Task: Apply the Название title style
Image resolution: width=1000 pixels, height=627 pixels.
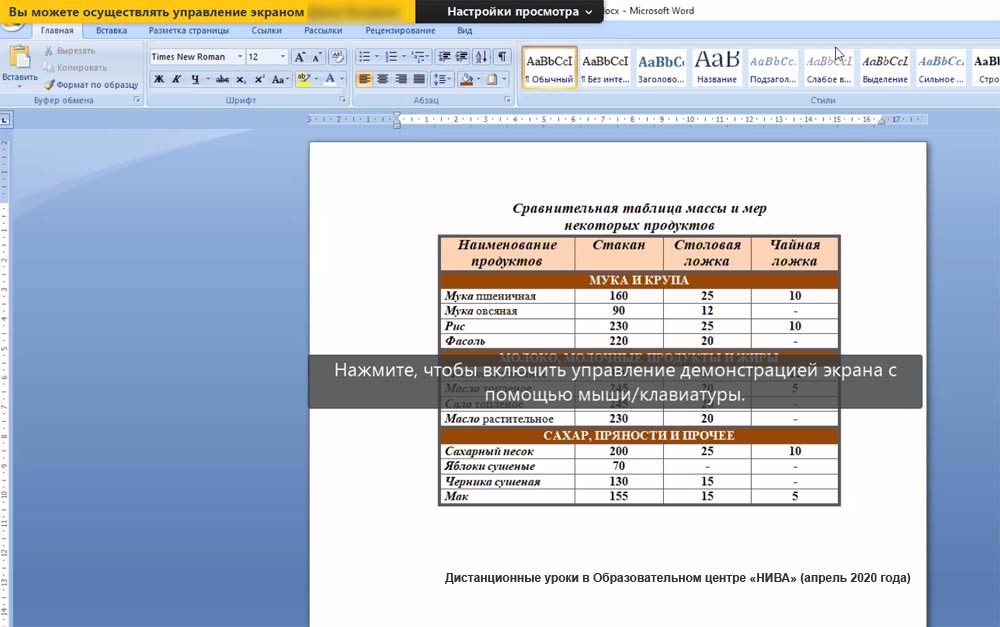Action: (x=717, y=68)
